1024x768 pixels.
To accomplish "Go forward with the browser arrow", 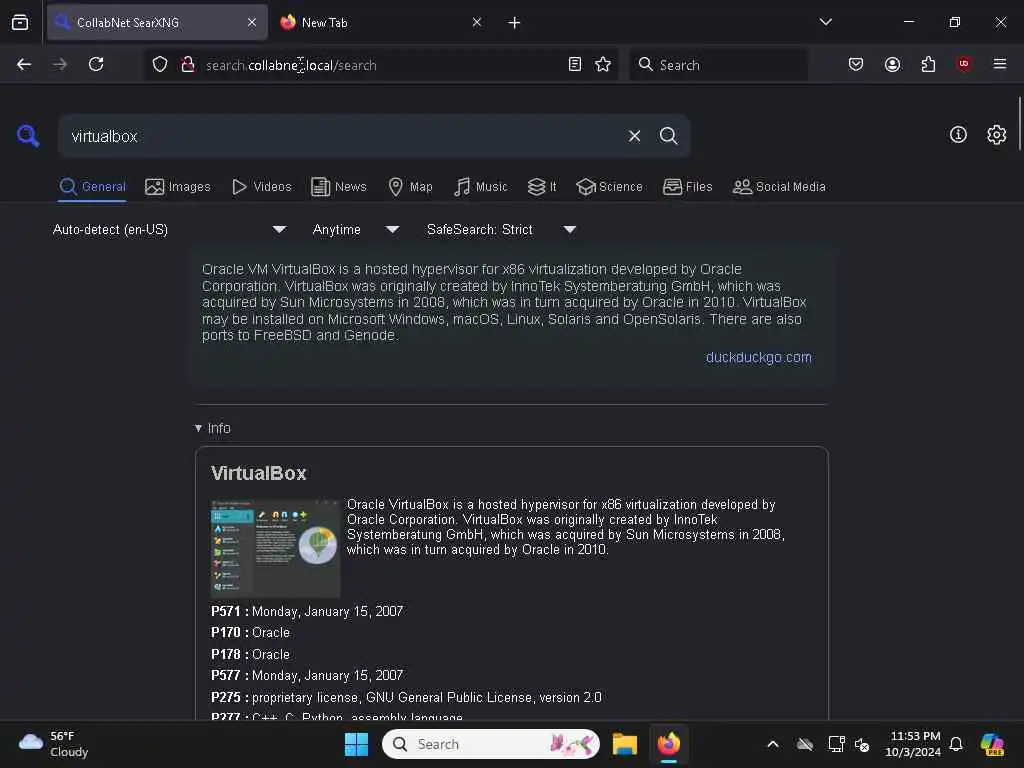I will pos(60,64).
